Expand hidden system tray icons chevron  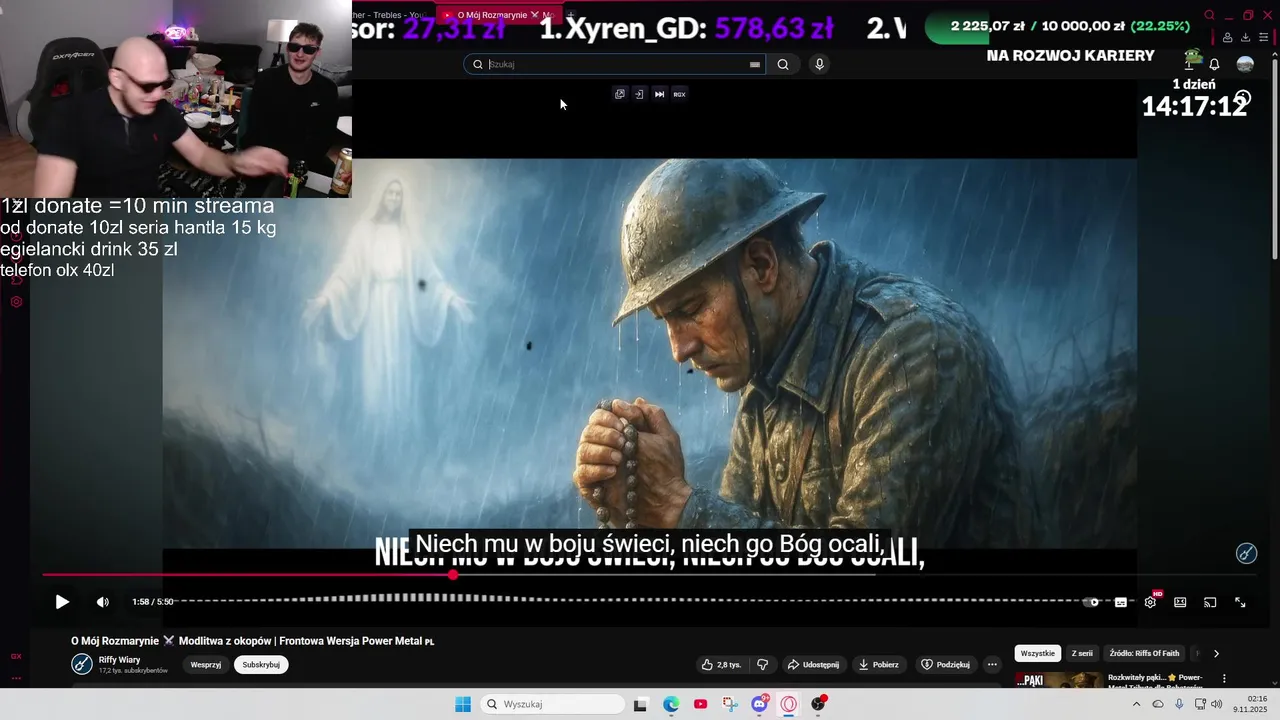(x=1136, y=704)
